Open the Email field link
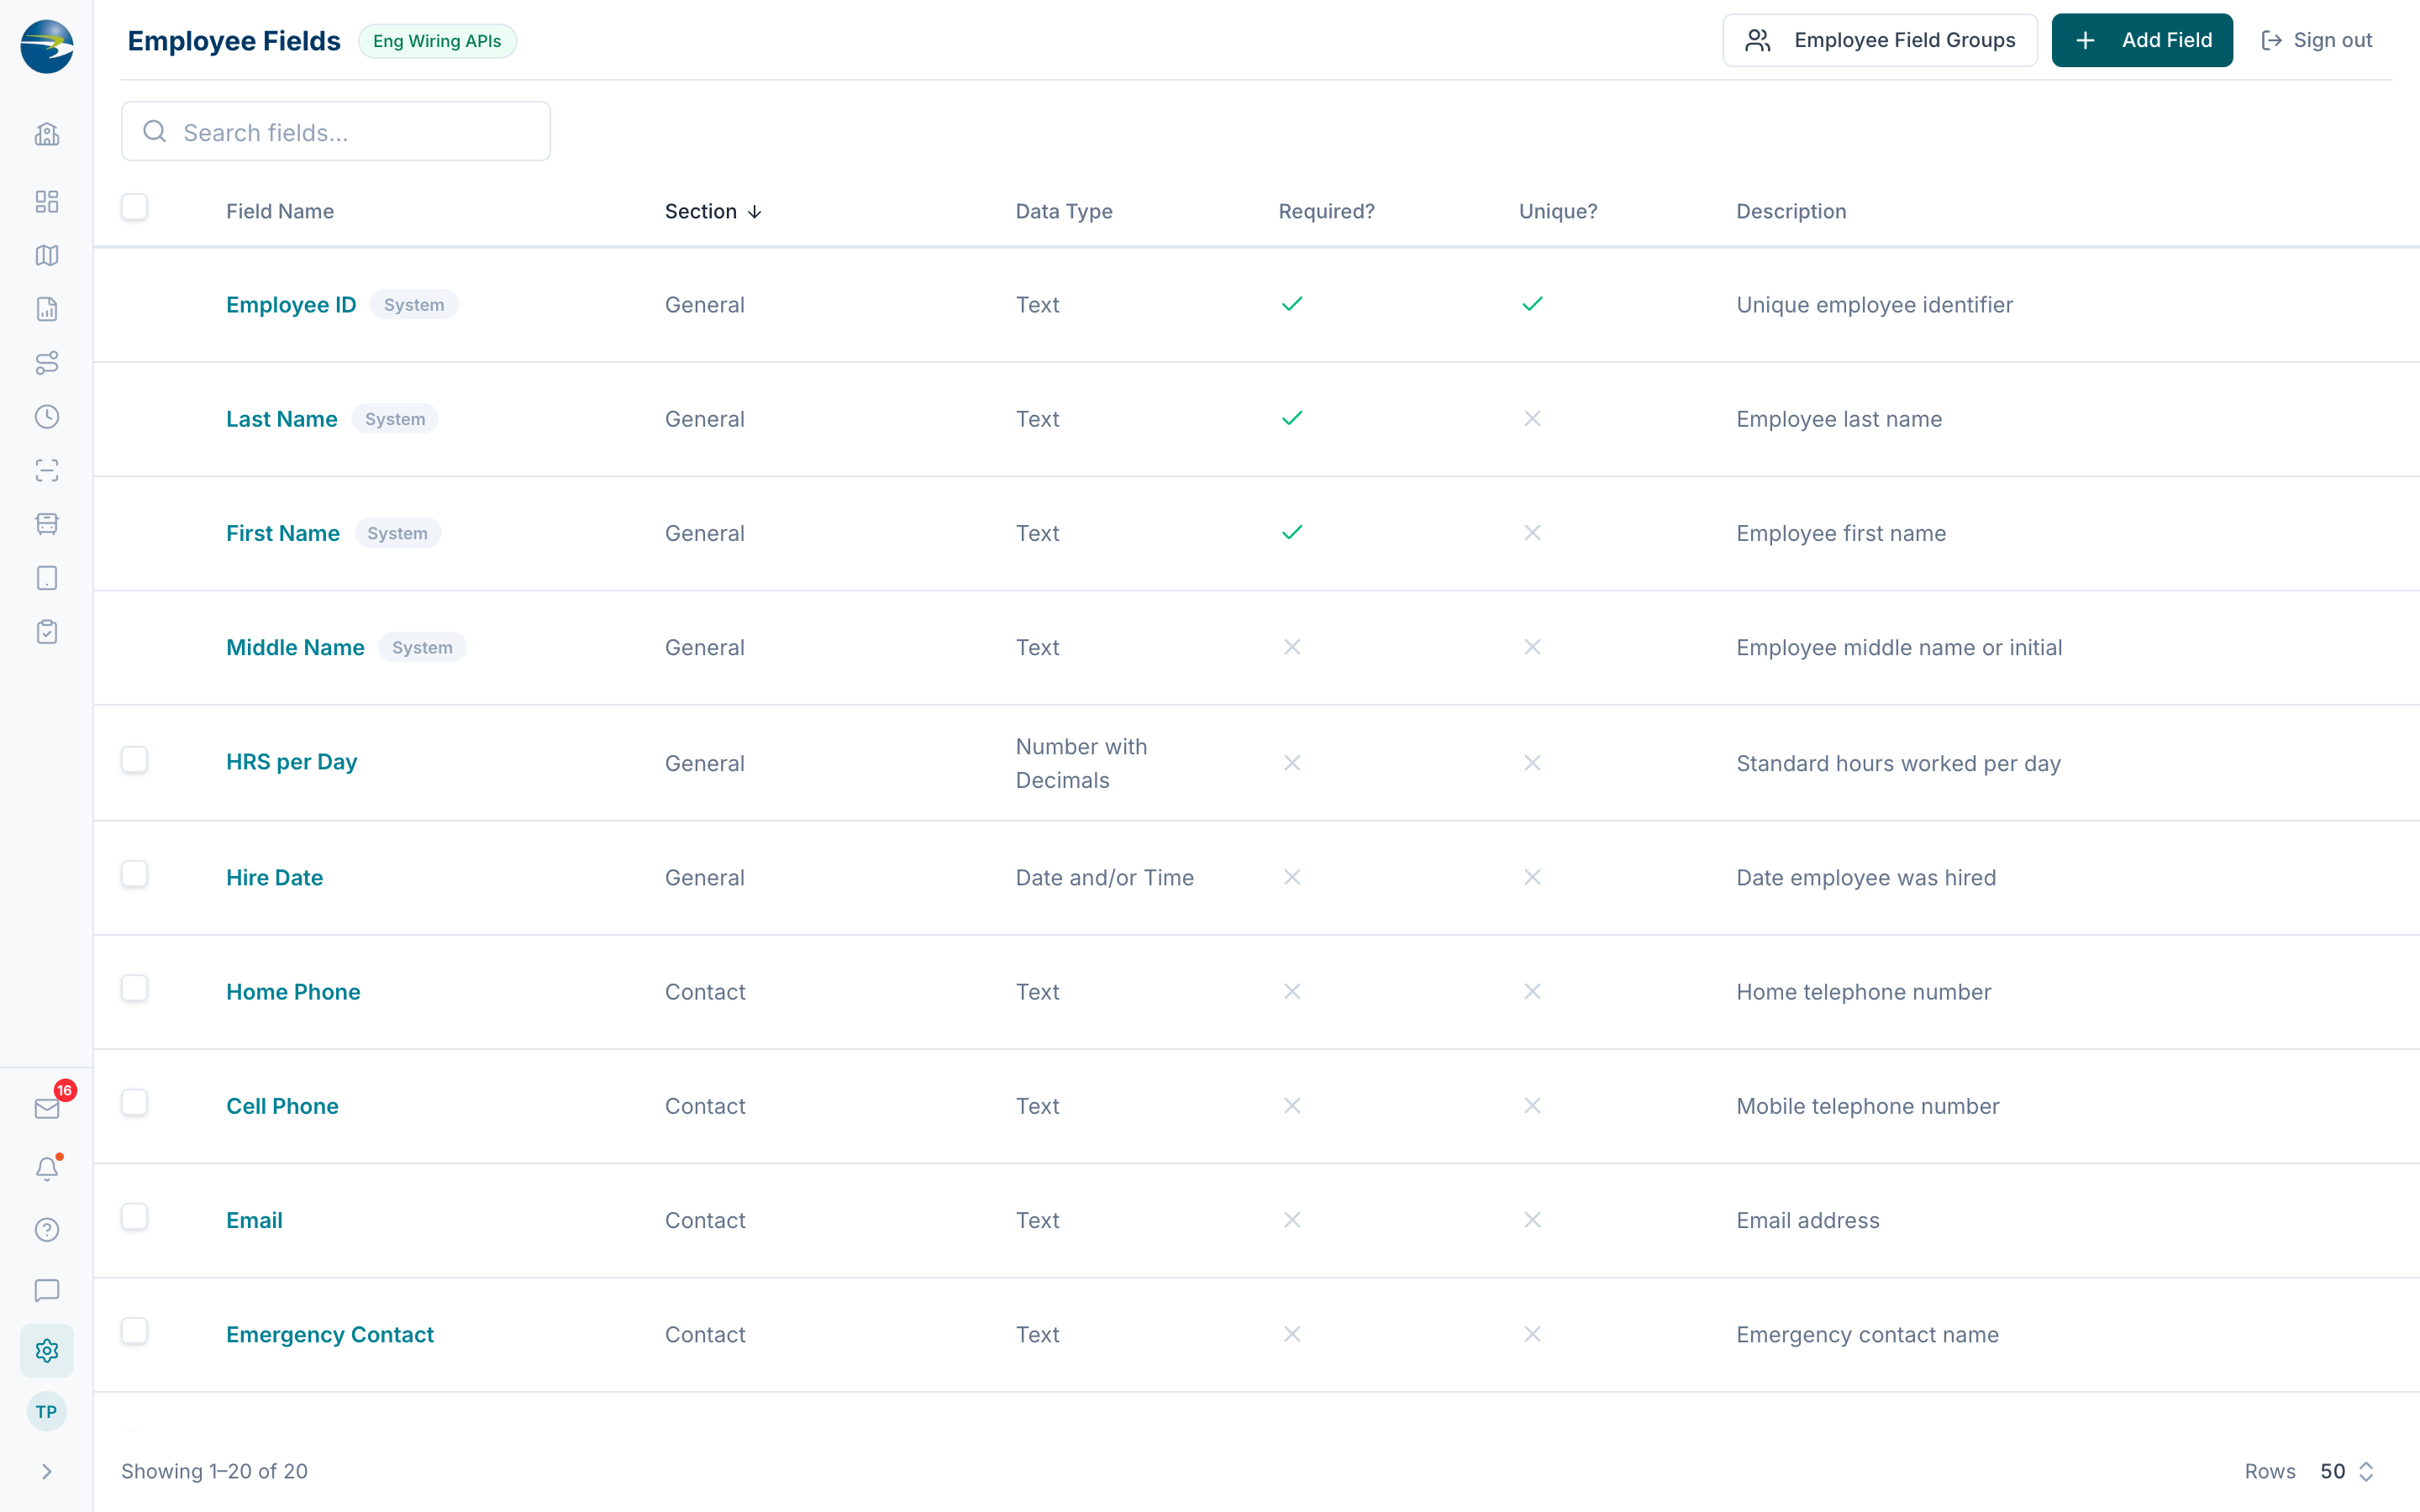The image size is (2420, 1512). (254, 1220)
